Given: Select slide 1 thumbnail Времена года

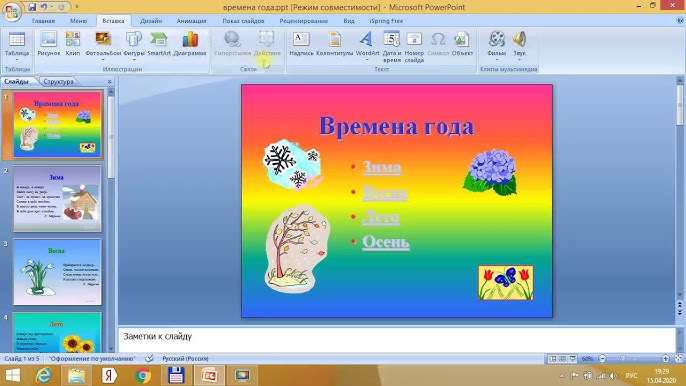Looking at the screenshot, I should click(58, 124).
